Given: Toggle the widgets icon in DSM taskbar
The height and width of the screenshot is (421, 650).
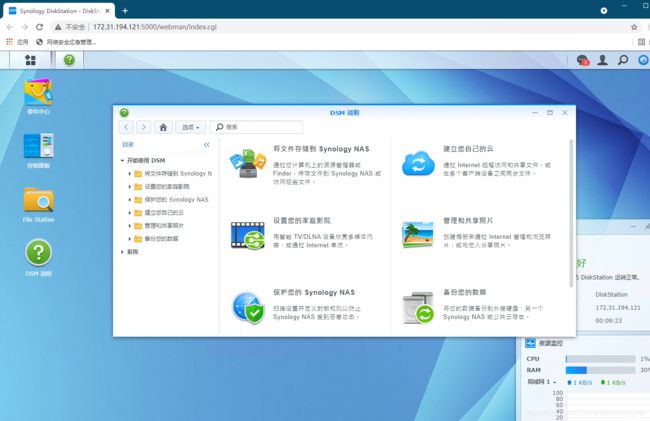Looking at the screenshot, I should click(x=643, y=60).
